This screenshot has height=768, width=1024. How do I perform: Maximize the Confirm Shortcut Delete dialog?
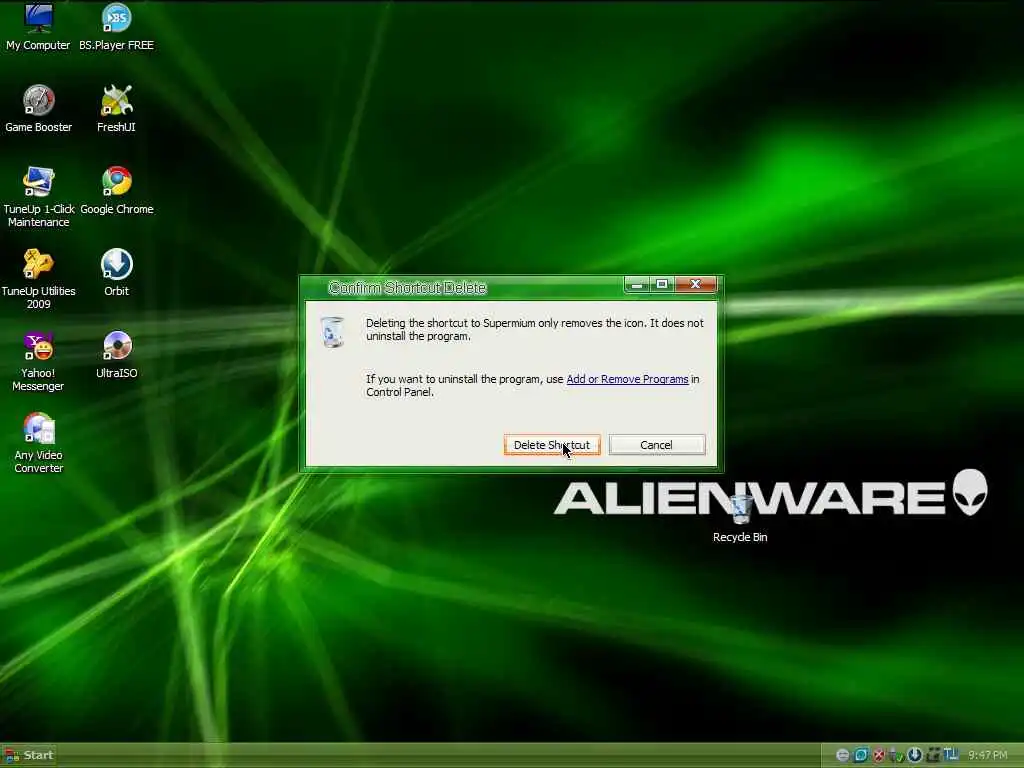(x=662, y=285)
